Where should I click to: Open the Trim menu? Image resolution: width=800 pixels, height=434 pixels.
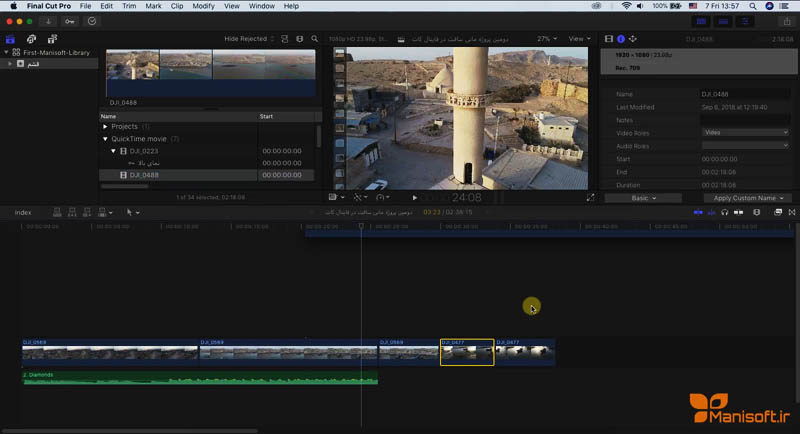pyautogui.click(x=129, y=6)
